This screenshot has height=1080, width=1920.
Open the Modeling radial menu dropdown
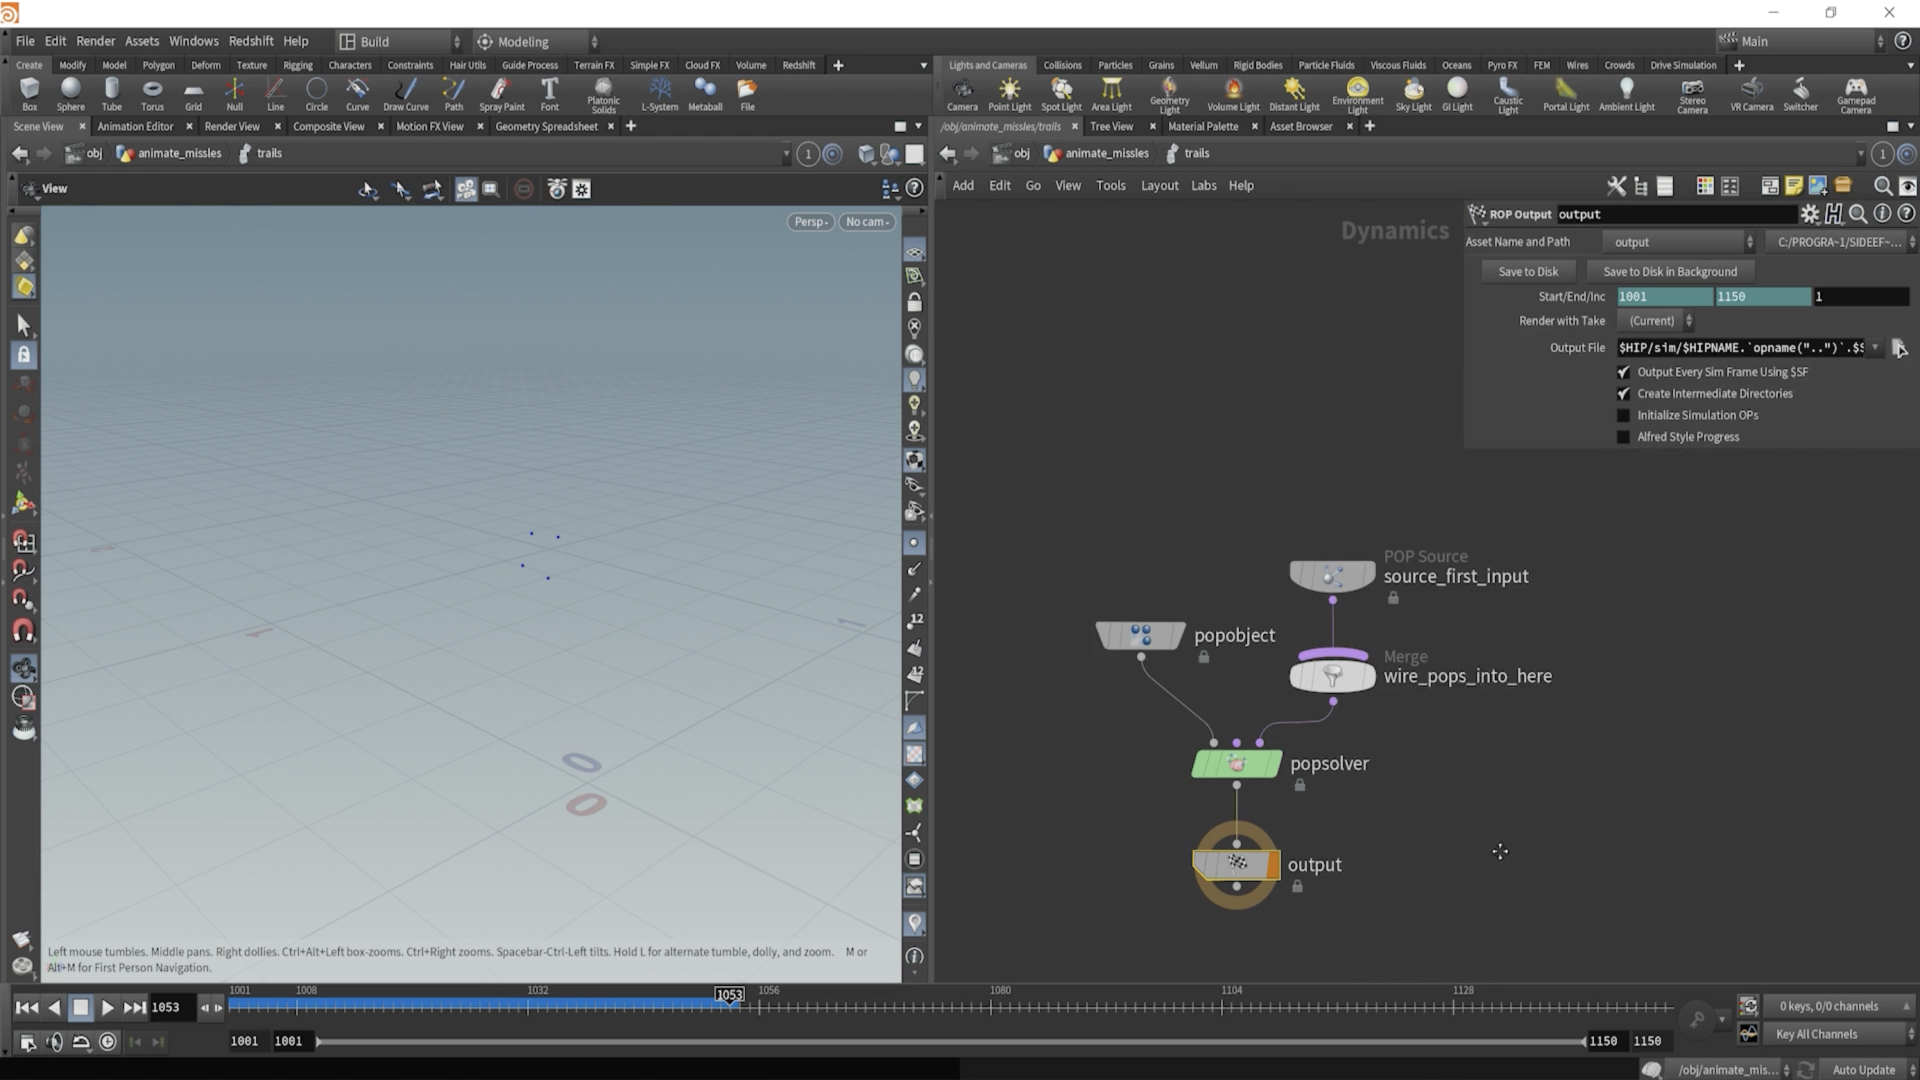click(536, 41)
